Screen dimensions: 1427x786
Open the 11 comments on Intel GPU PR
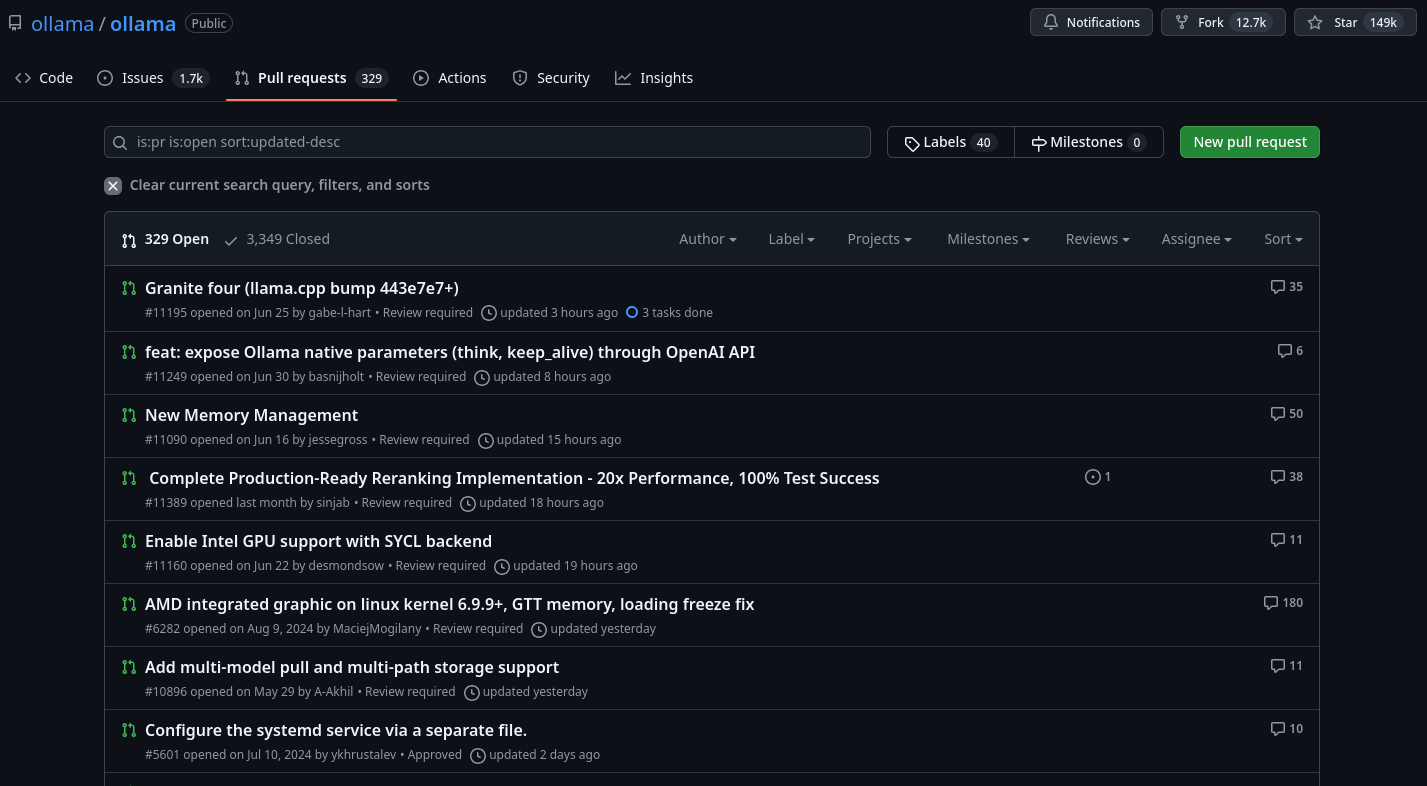point(1287,540)
